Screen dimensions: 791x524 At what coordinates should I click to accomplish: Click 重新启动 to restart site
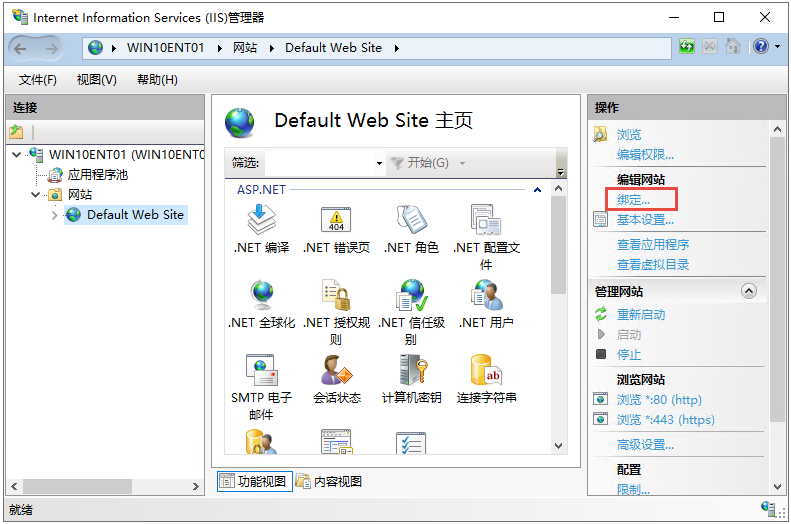pyautogui.click(x=641, y=315)
